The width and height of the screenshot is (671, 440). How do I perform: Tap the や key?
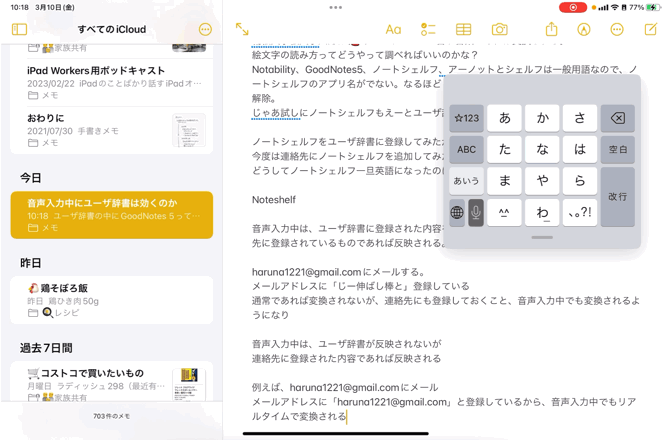click(x=542, y=181)
